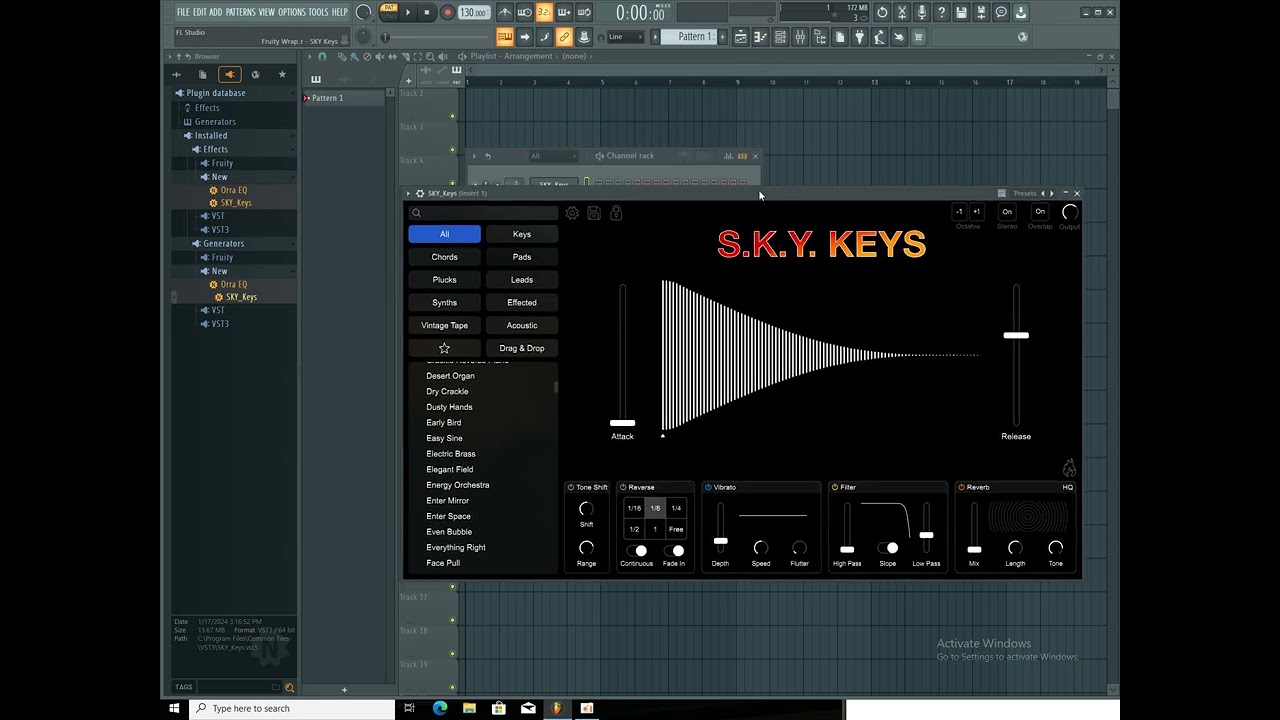Select the Free reverse time
This screenshot has height=720, width=1280.
676,529
